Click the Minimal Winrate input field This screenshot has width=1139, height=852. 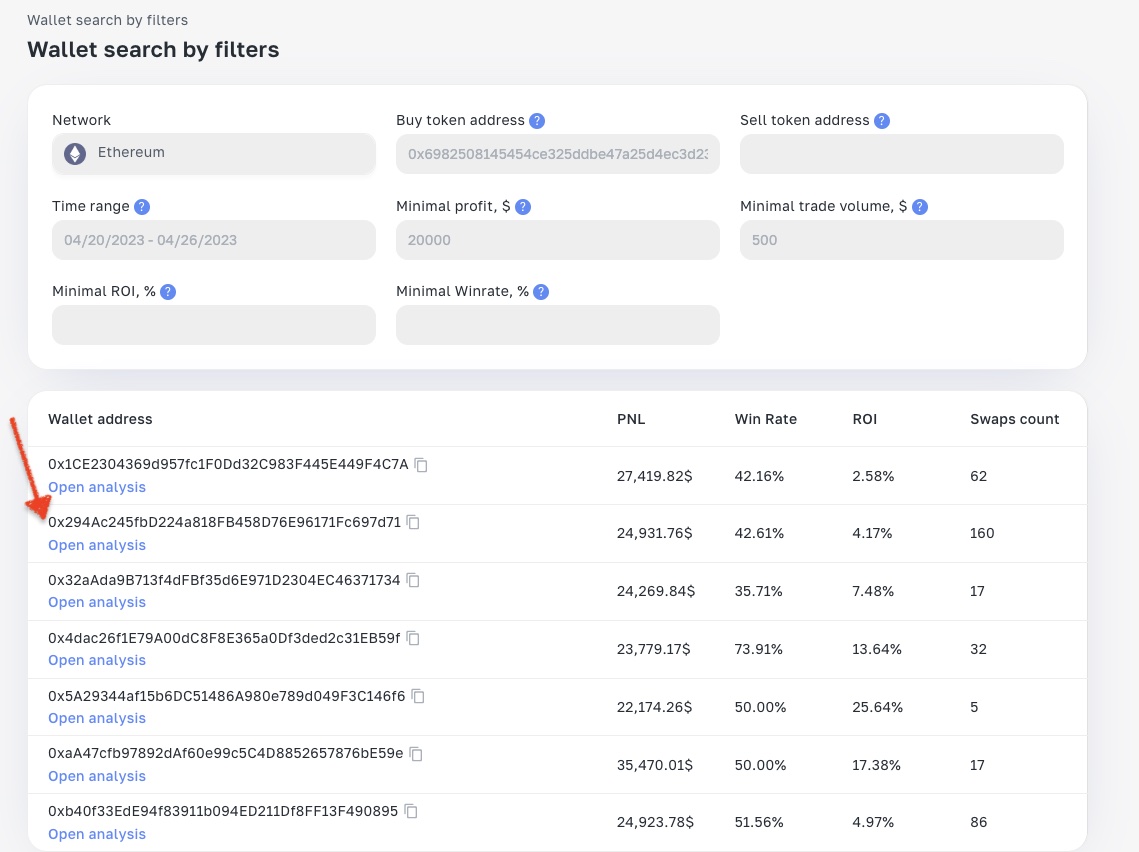[558, 325]
